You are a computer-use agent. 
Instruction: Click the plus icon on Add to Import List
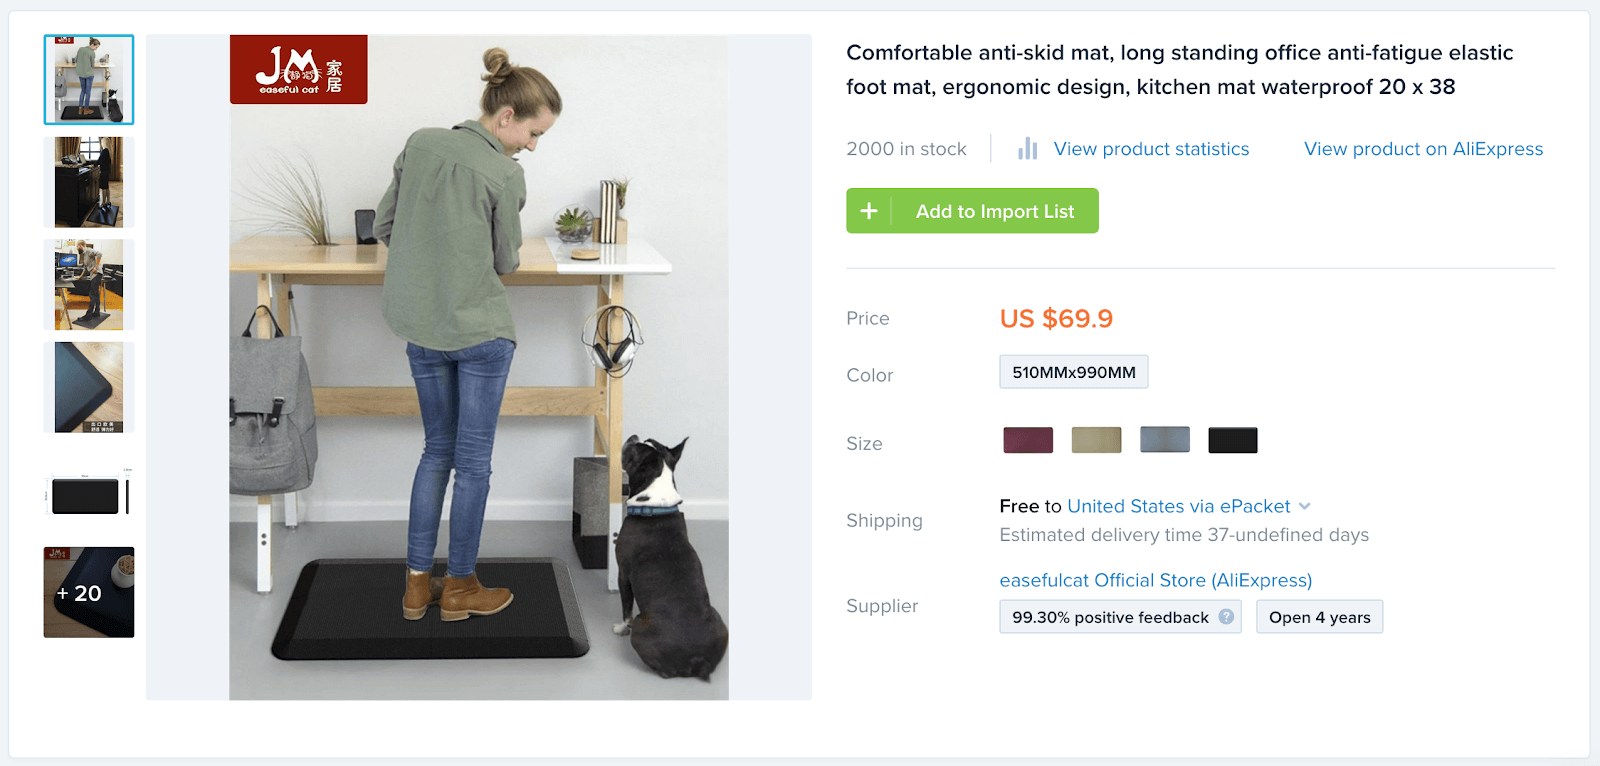click(x=869, y=211)
